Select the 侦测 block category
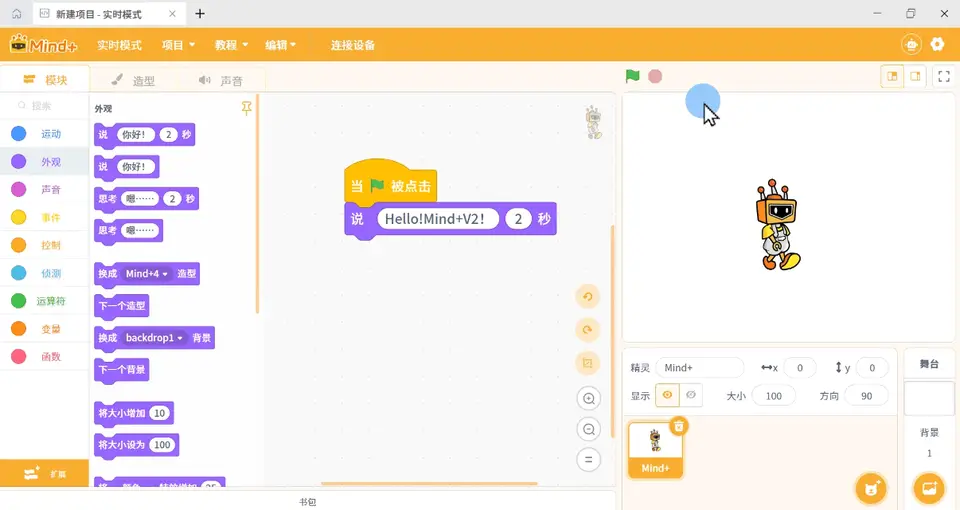This screenshot has height=510, width=960. 44,273
